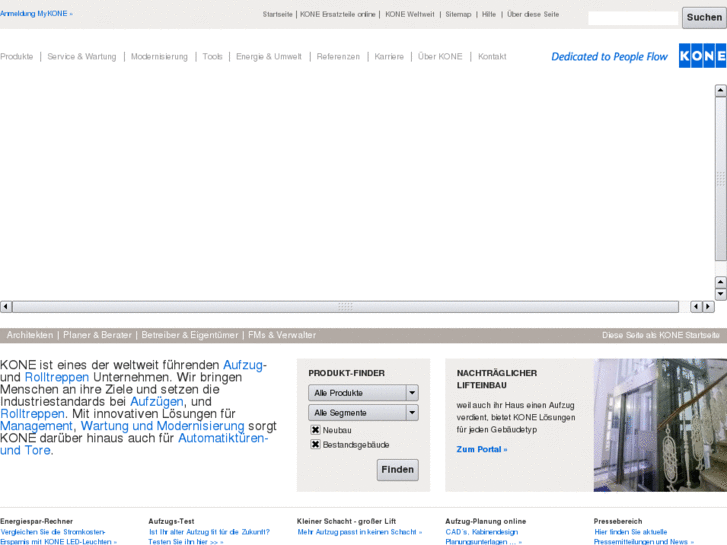Select Planer & Berater tab

pyautogui.click(x=97, y=335)
